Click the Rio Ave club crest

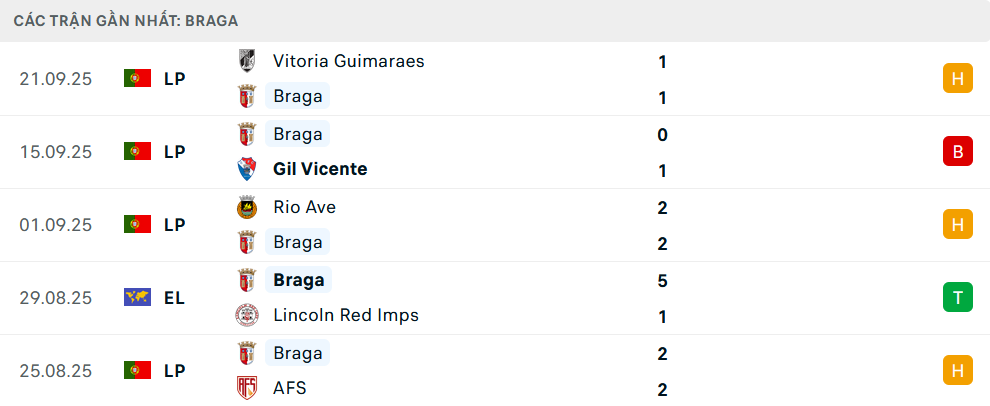pyautogui.click(x=246, y=207)
